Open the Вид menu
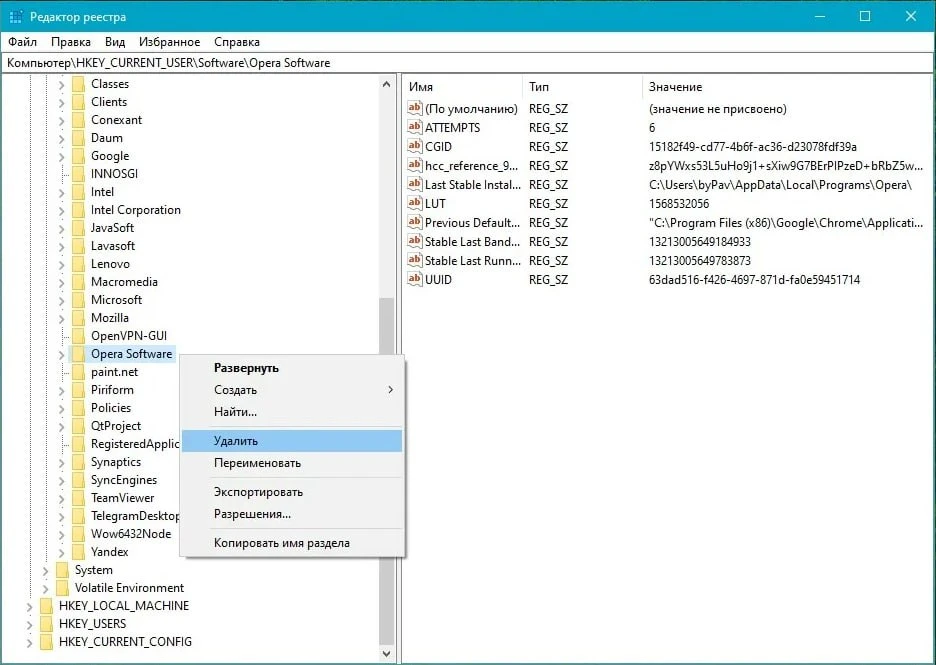Viewport: 936px width, 665px height. [x=115, y=42]
